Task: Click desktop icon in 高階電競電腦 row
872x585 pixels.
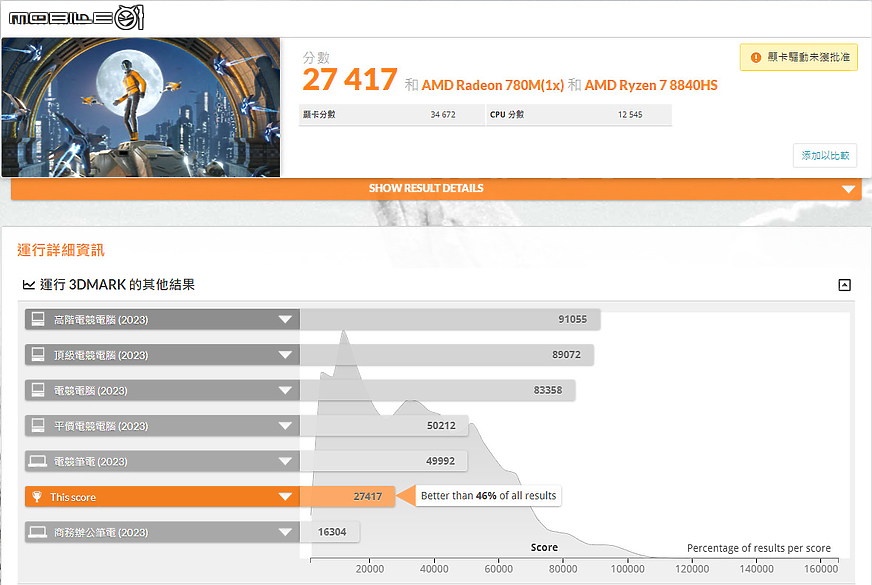Action: 38,319
